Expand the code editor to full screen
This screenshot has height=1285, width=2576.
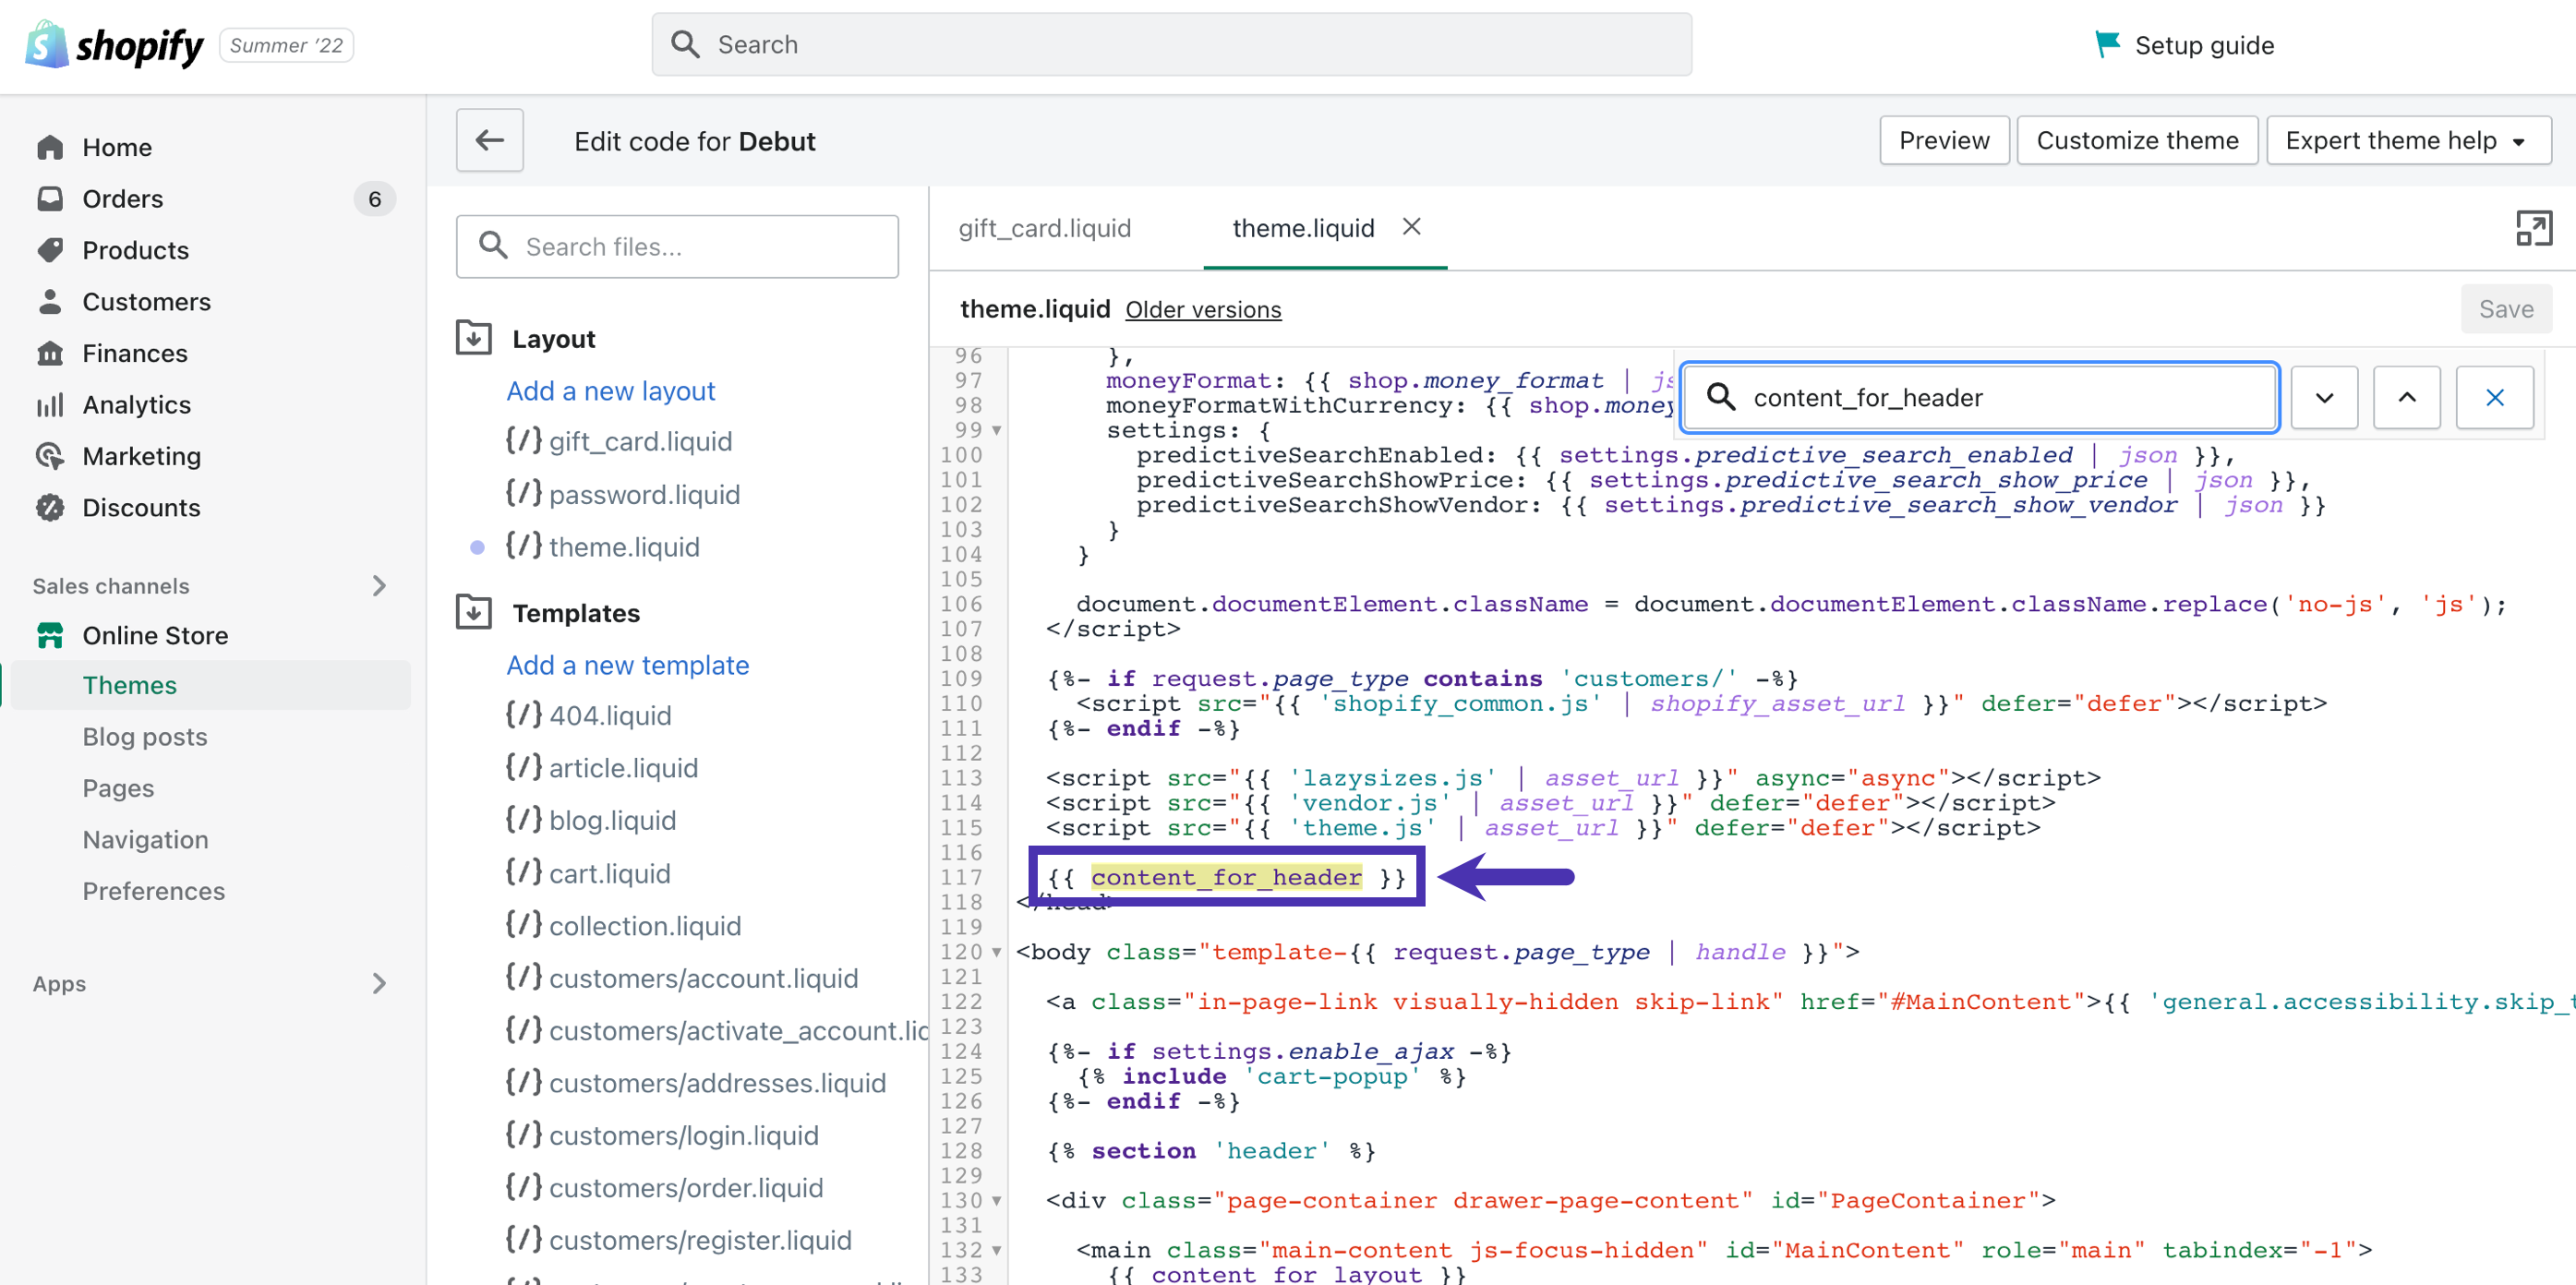[2534, 228]
